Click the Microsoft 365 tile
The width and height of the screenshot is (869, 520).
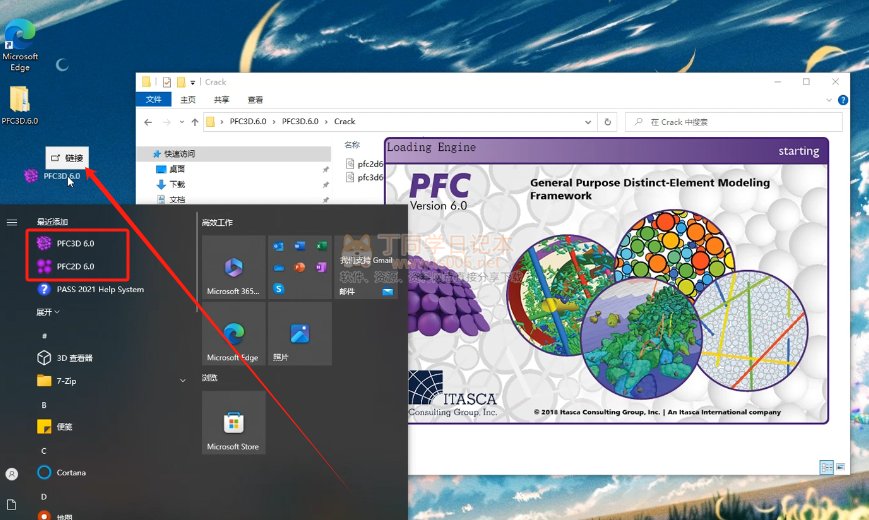click(233, 267)
